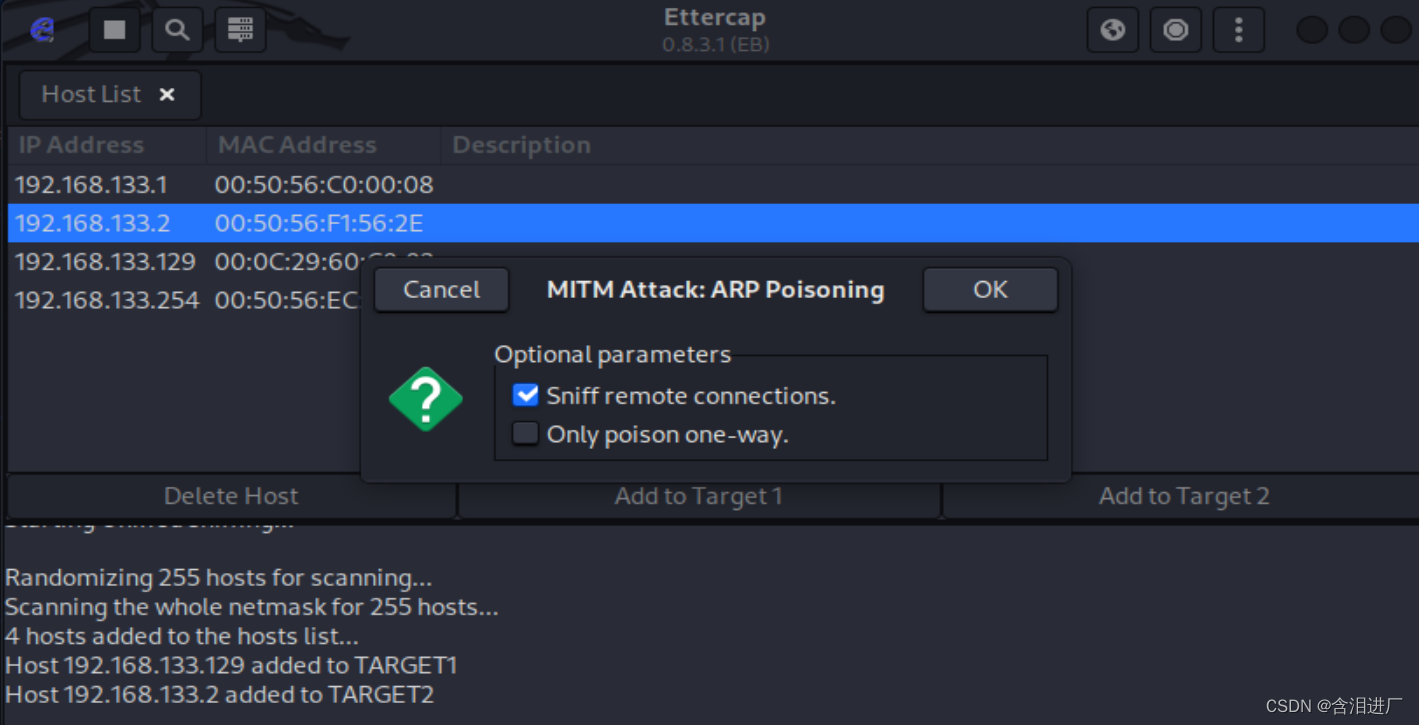
Task: Sort by MAC Address column header
Action: coord(323,145)
